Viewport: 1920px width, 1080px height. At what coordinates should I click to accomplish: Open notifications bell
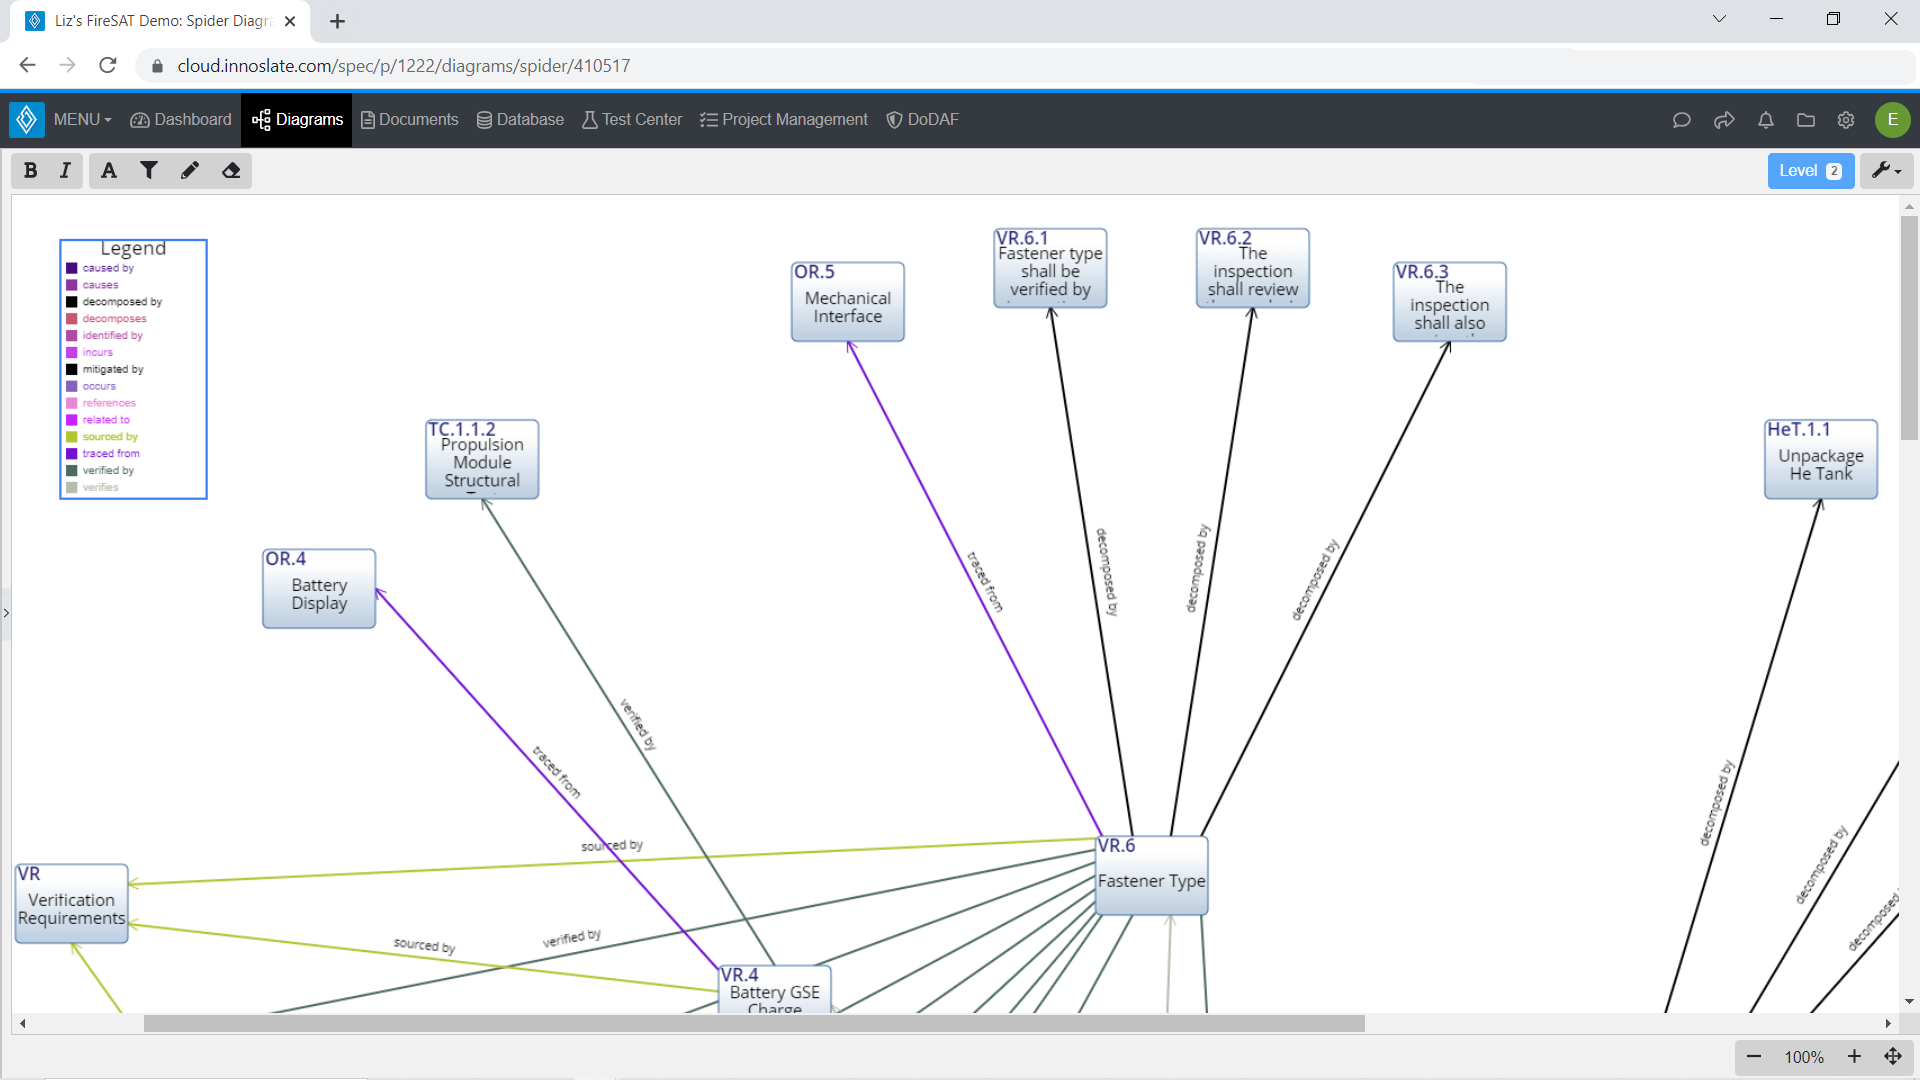(x=1765, y=120)
